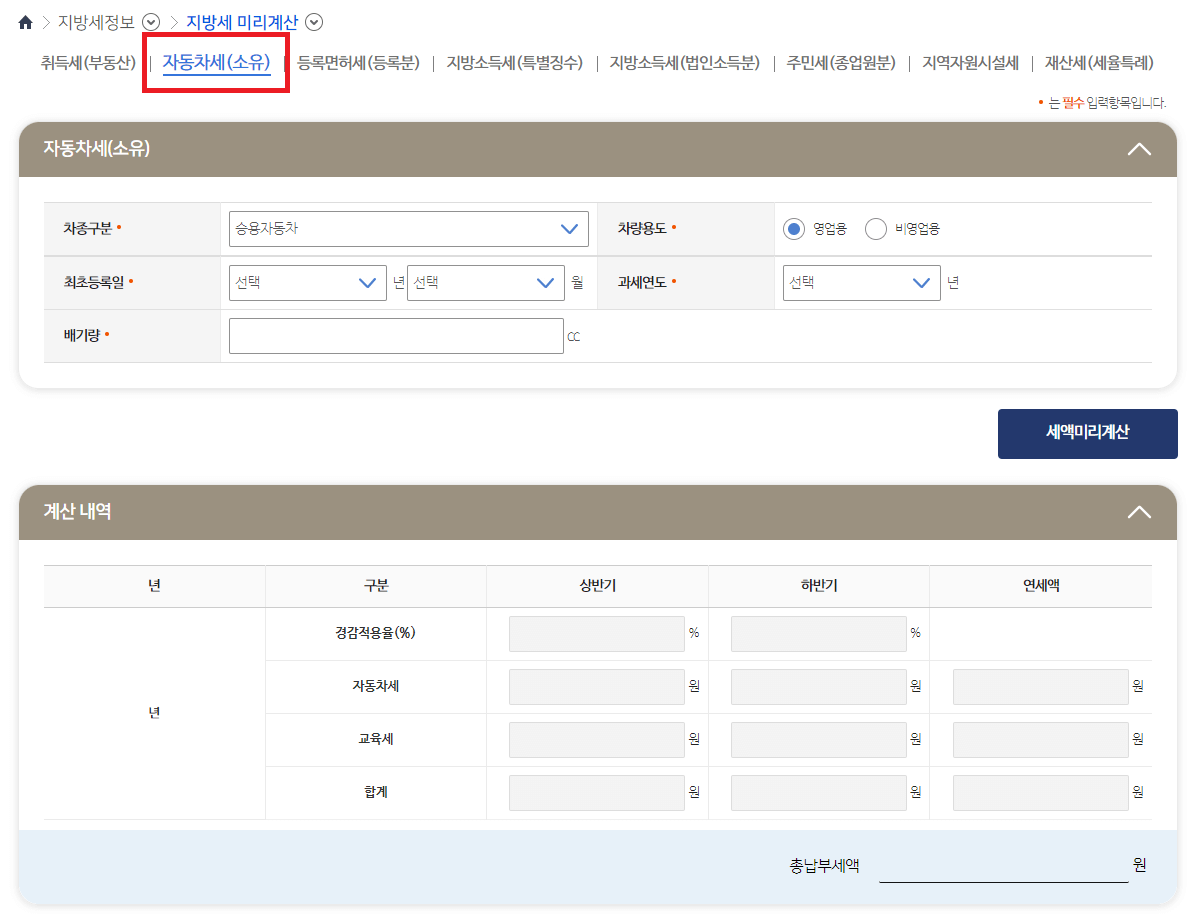The width and height of the screenshot is (1188, 914).
Task: Open the 등록면허세(등록분) tab
Action: [358, 63]
